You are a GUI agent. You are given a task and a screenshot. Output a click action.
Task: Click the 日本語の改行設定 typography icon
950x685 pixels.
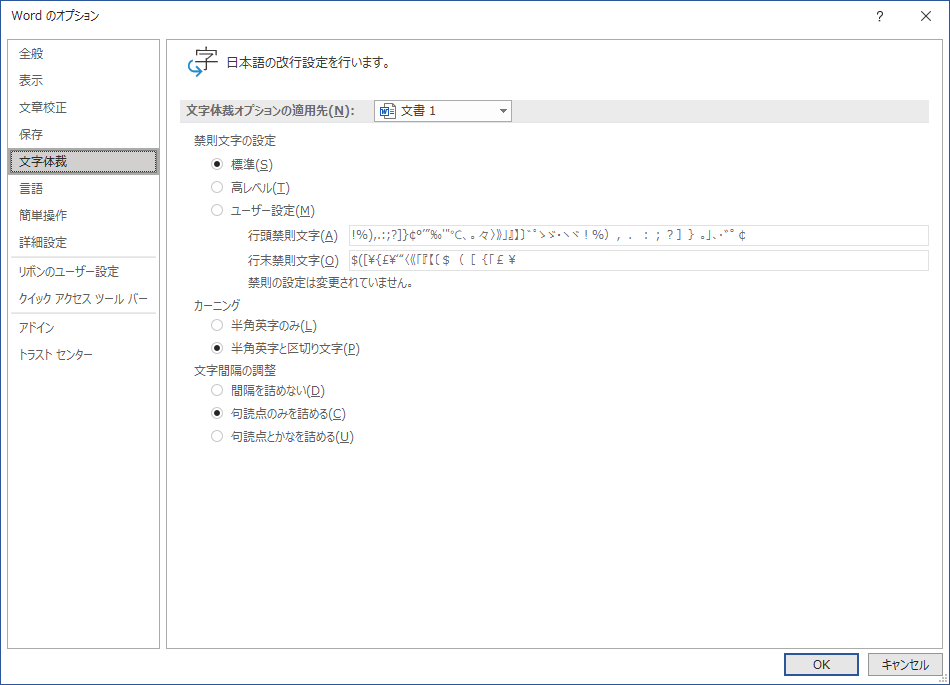pyautogui.click(x=202, y=62)
